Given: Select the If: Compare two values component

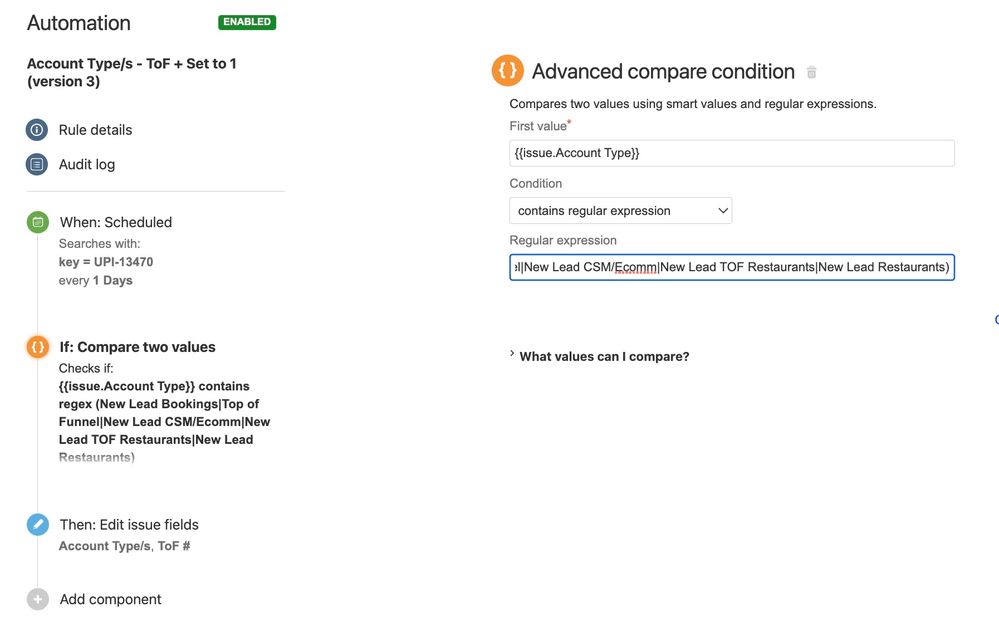Looking at the screenshot, I should (x=138, y=347).
